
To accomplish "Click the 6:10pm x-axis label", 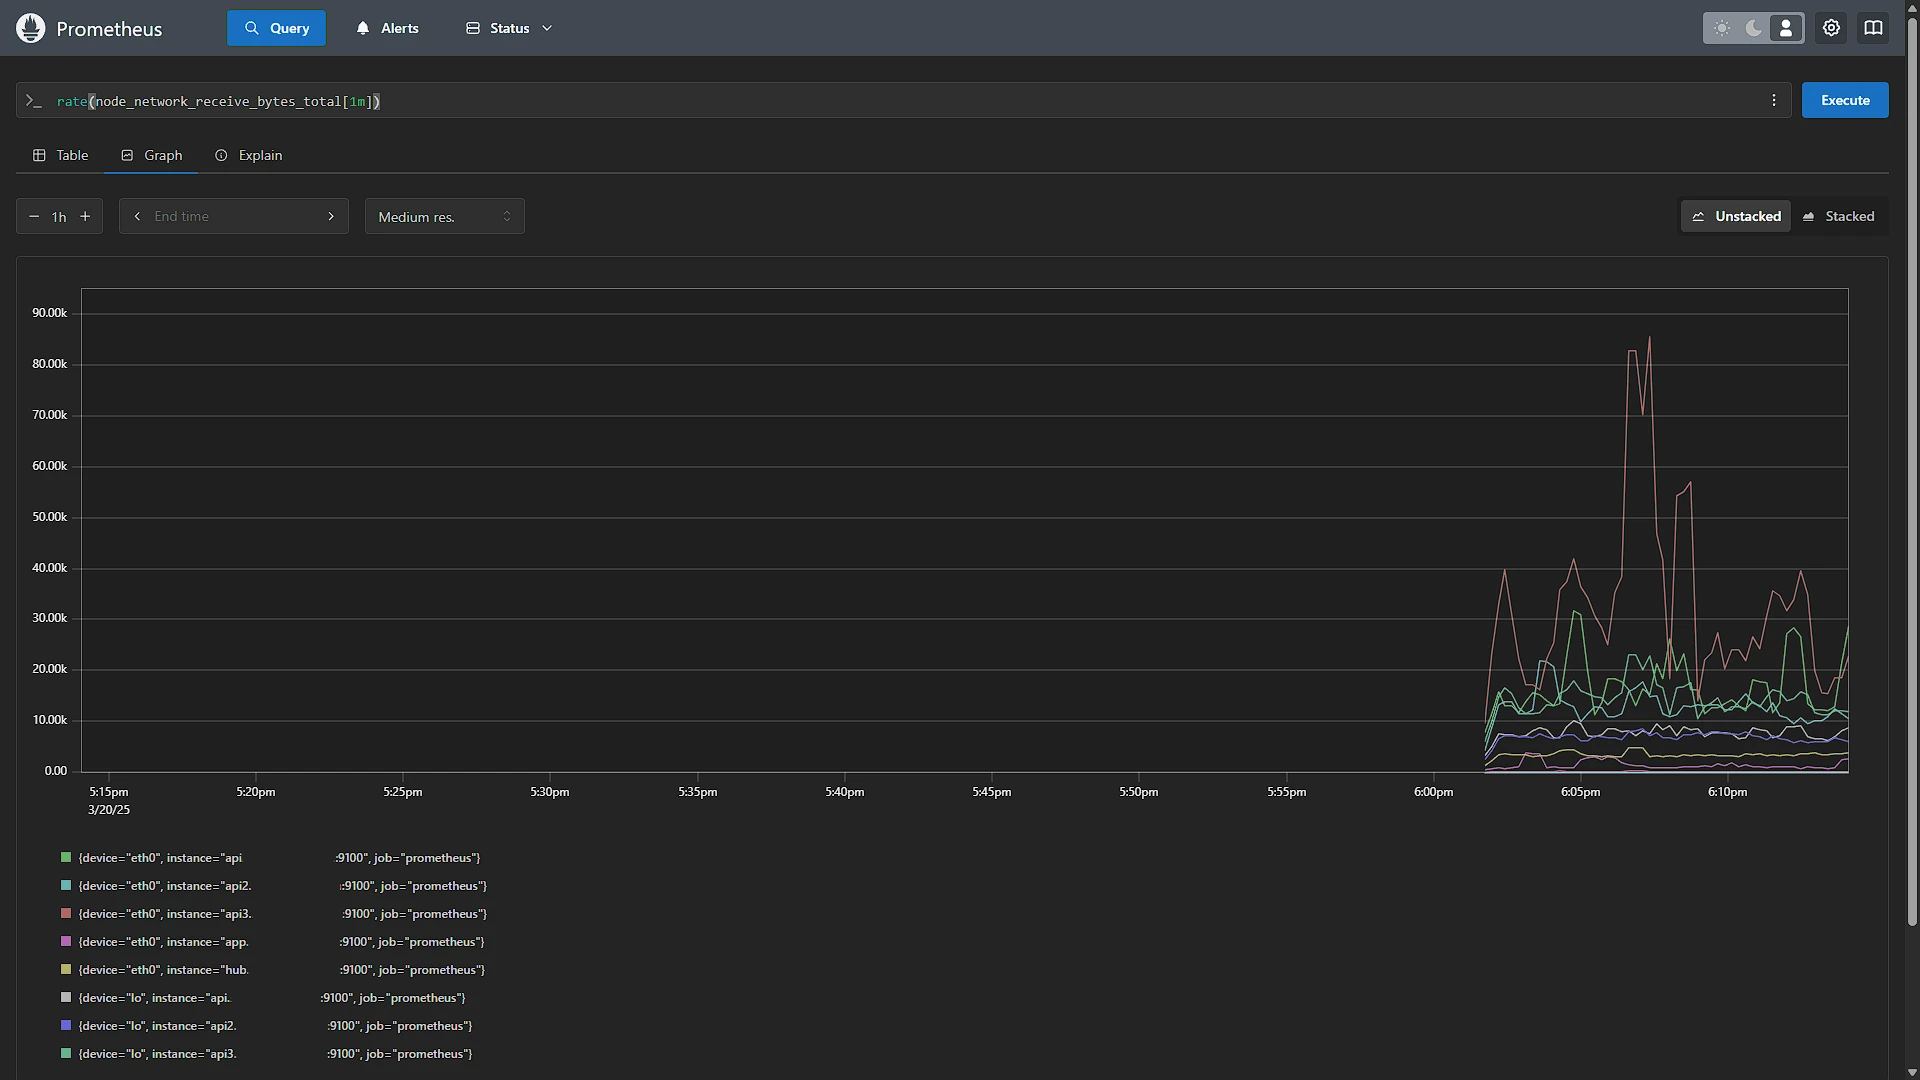I will pyautogui.click(x=1727, y=792).
